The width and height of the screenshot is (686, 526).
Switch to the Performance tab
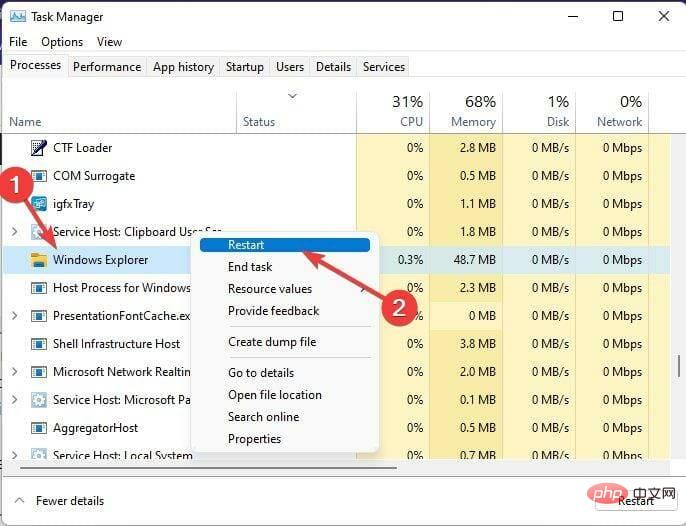[x=107, y=67]
